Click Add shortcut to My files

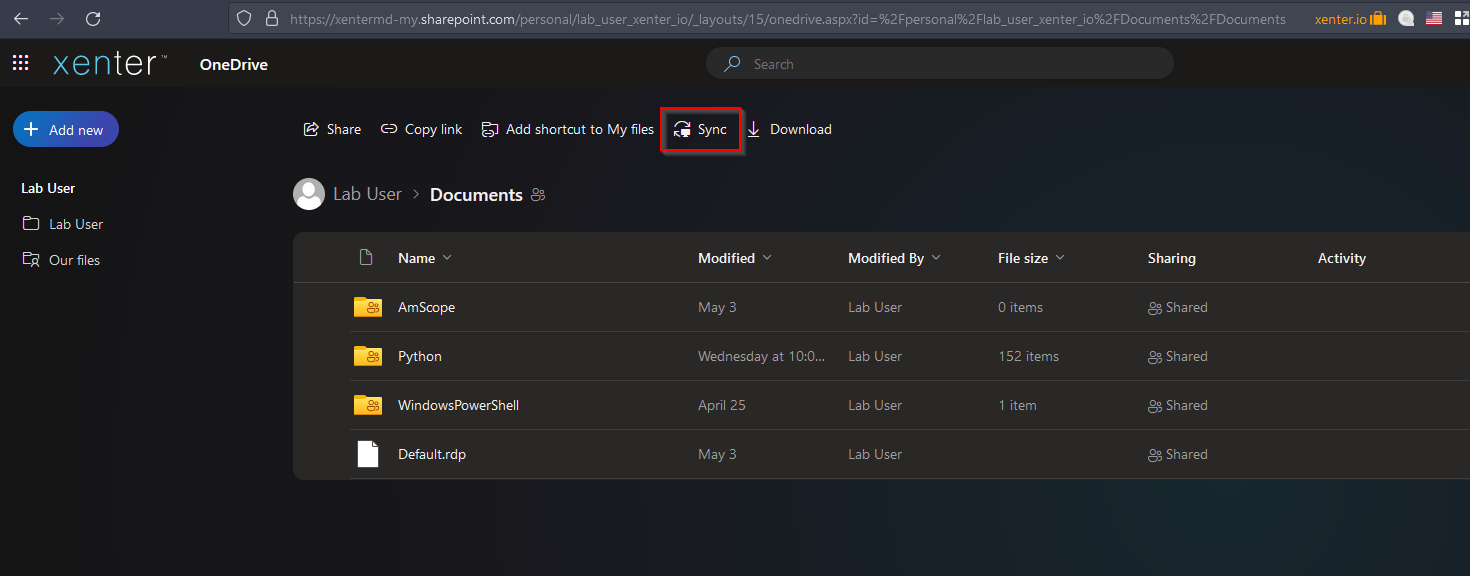tap(567, 129)
